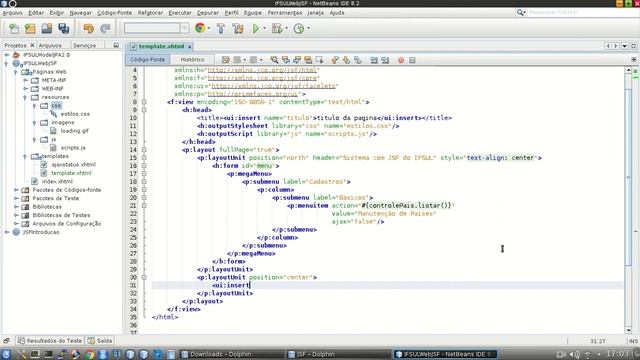
Task: Open the Run Project dropdown arrow
Action: (x=264, y=29)
